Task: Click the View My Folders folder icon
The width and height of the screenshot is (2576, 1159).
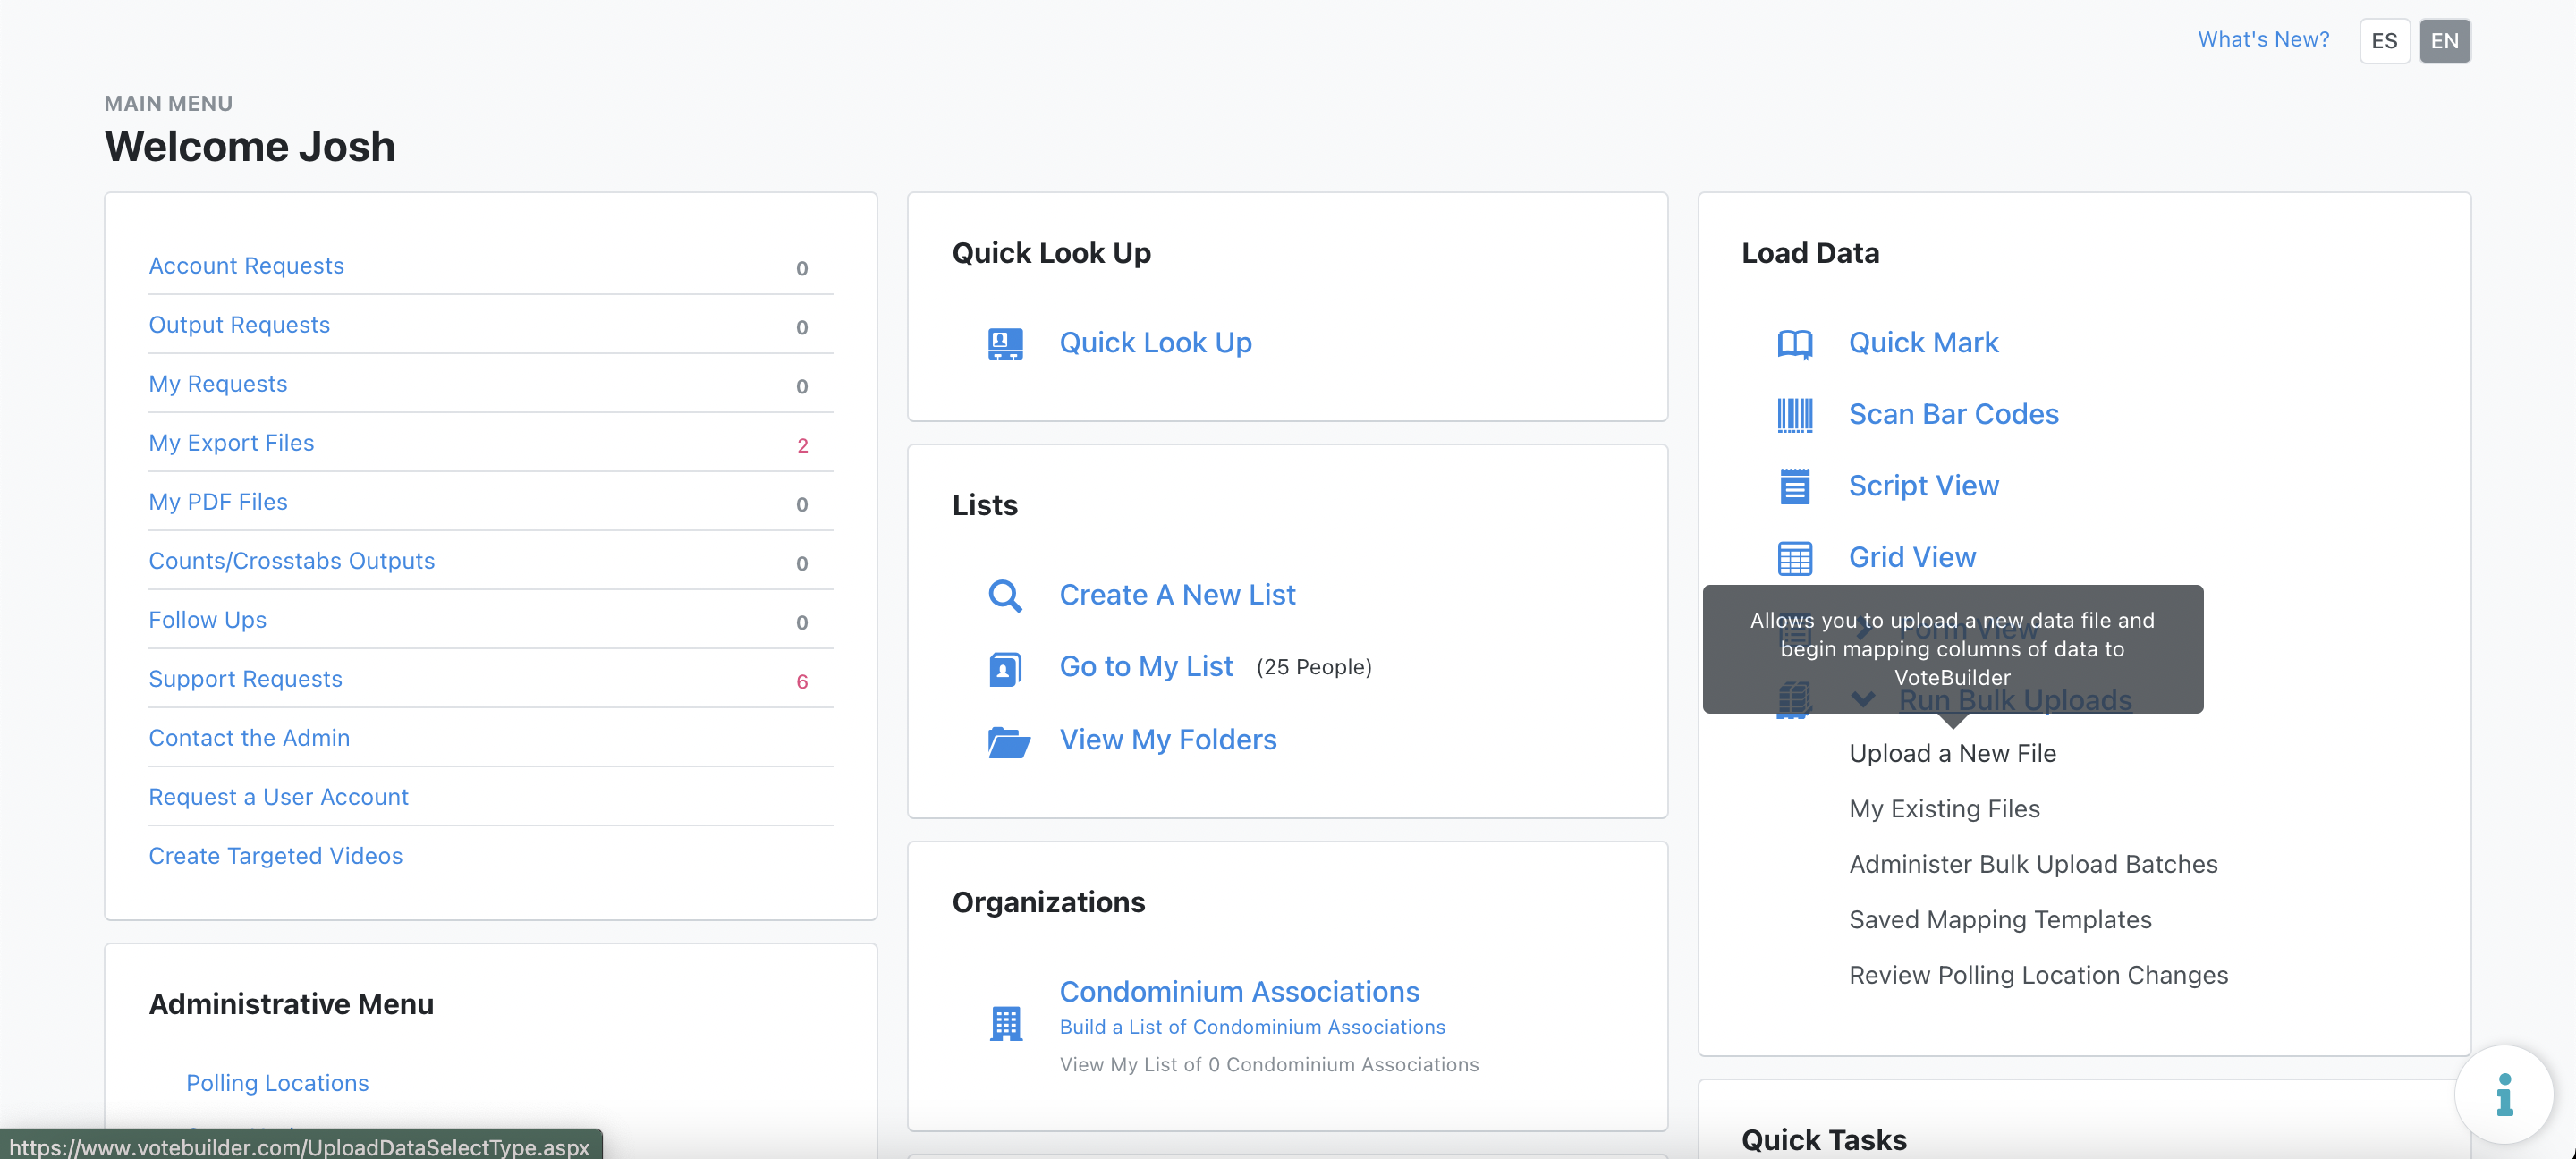Action: (1008, 741)
